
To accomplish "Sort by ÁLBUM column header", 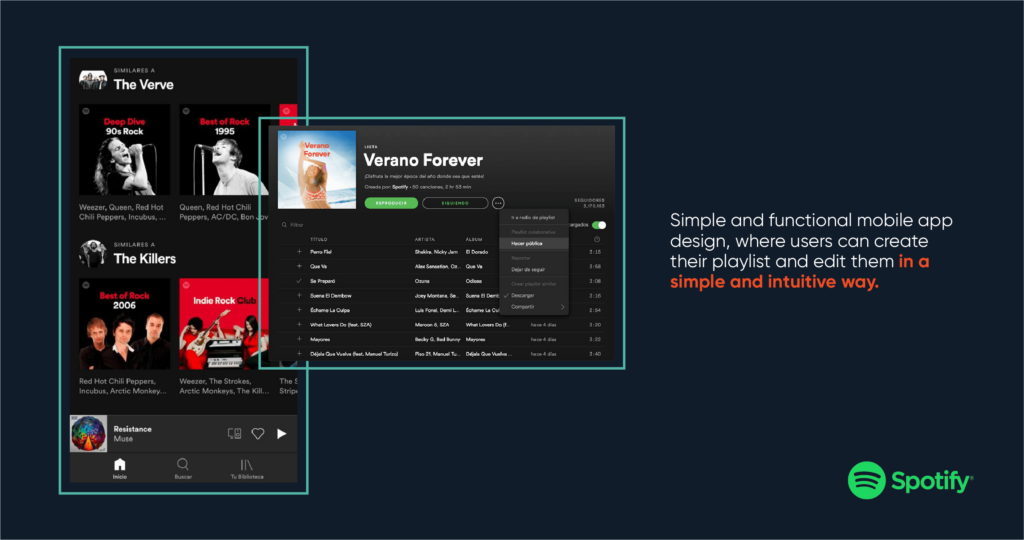I will [x=474, y=239].
